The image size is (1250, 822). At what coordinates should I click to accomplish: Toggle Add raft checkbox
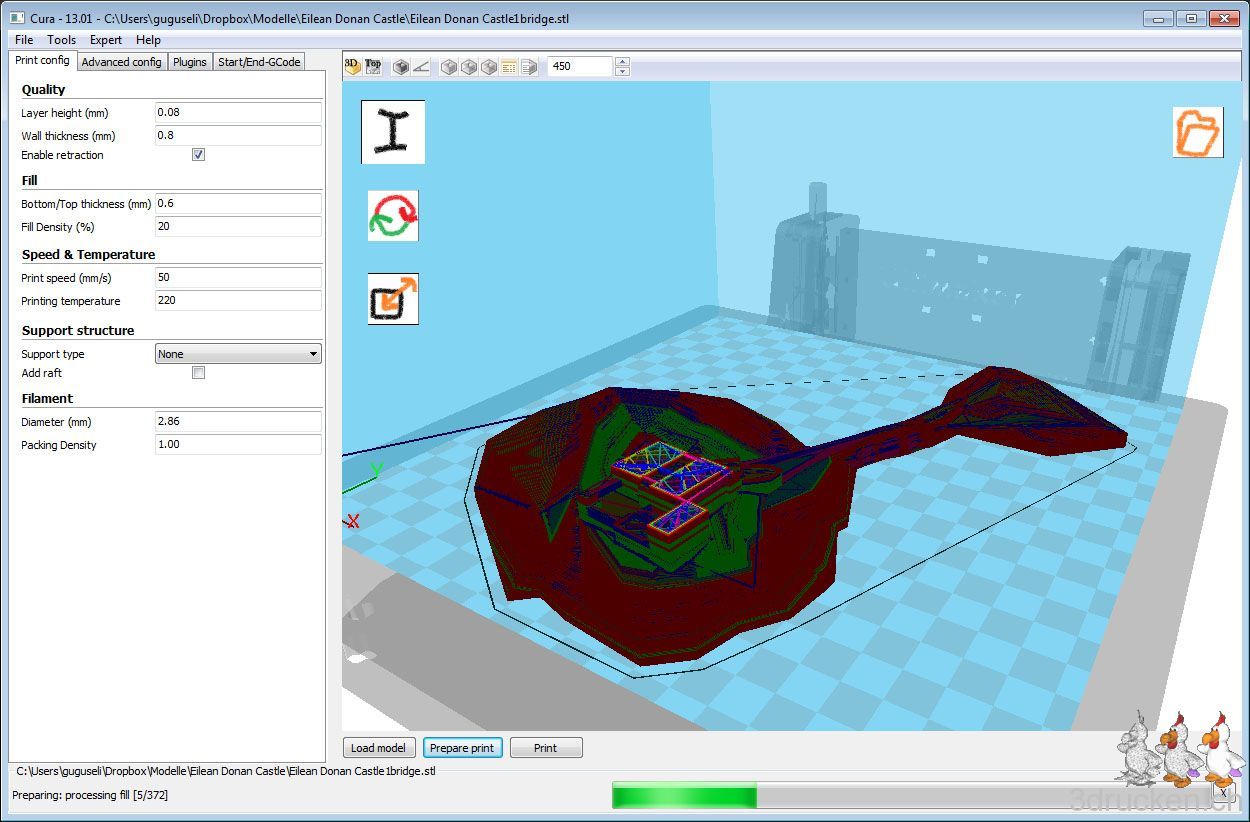198,373
